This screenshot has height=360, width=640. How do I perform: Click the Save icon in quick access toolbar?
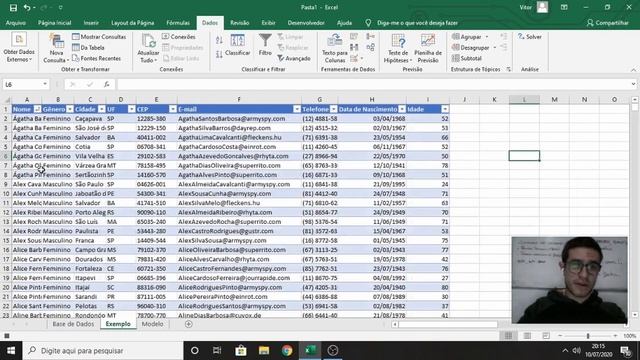13,8
